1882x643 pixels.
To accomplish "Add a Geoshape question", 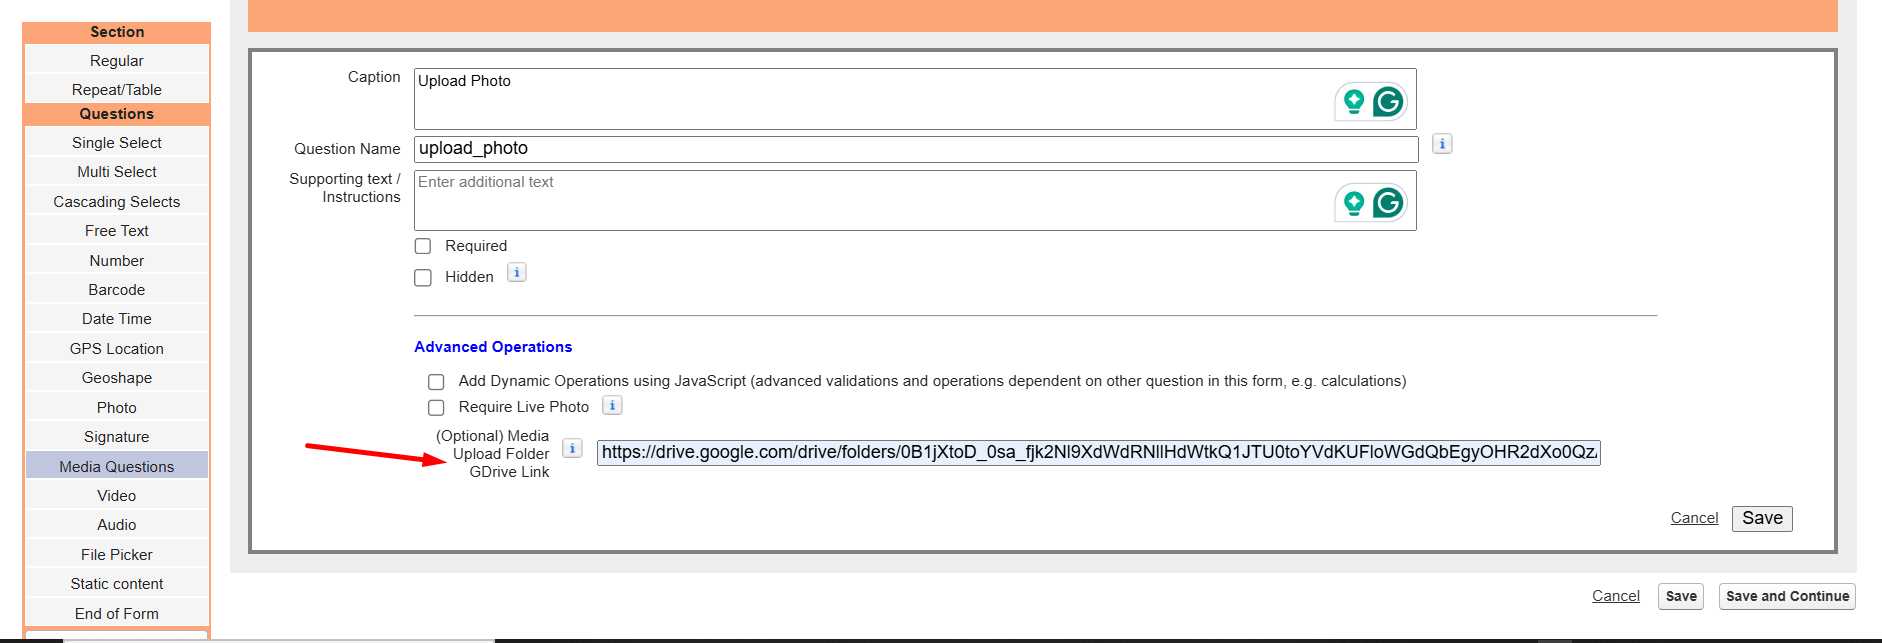I will pos(117,378).
